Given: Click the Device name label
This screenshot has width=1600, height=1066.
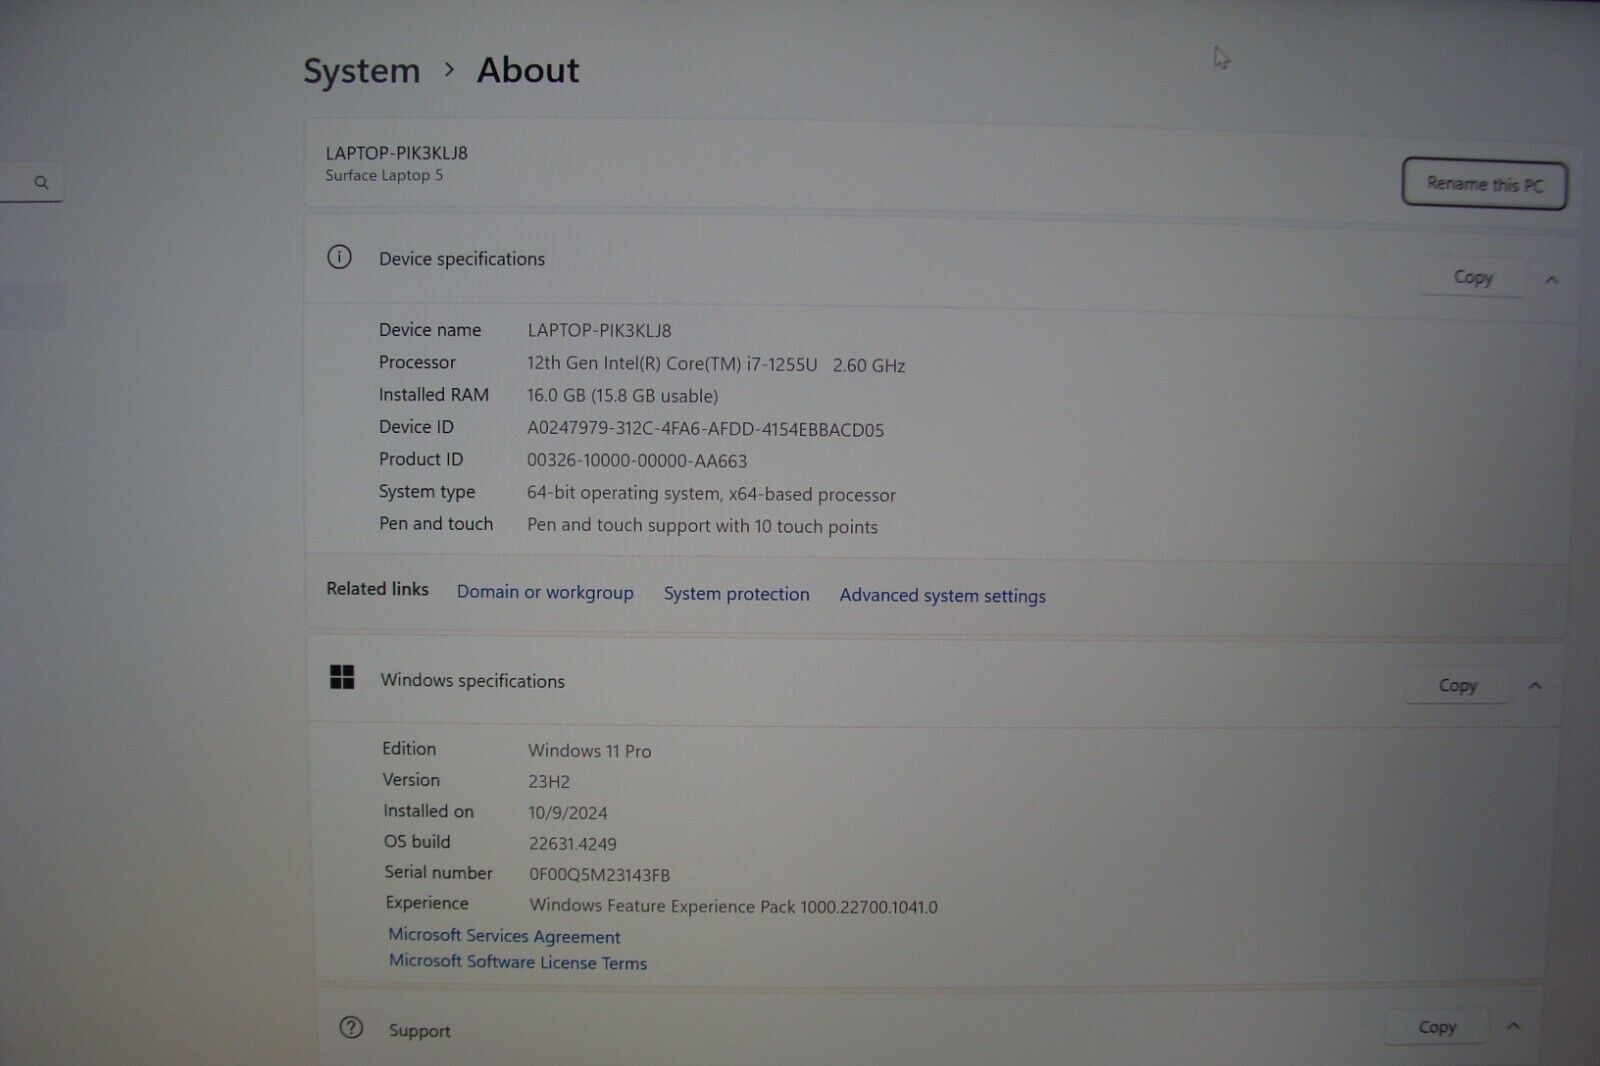Looking at the screenshot, I should click(430, 330).
